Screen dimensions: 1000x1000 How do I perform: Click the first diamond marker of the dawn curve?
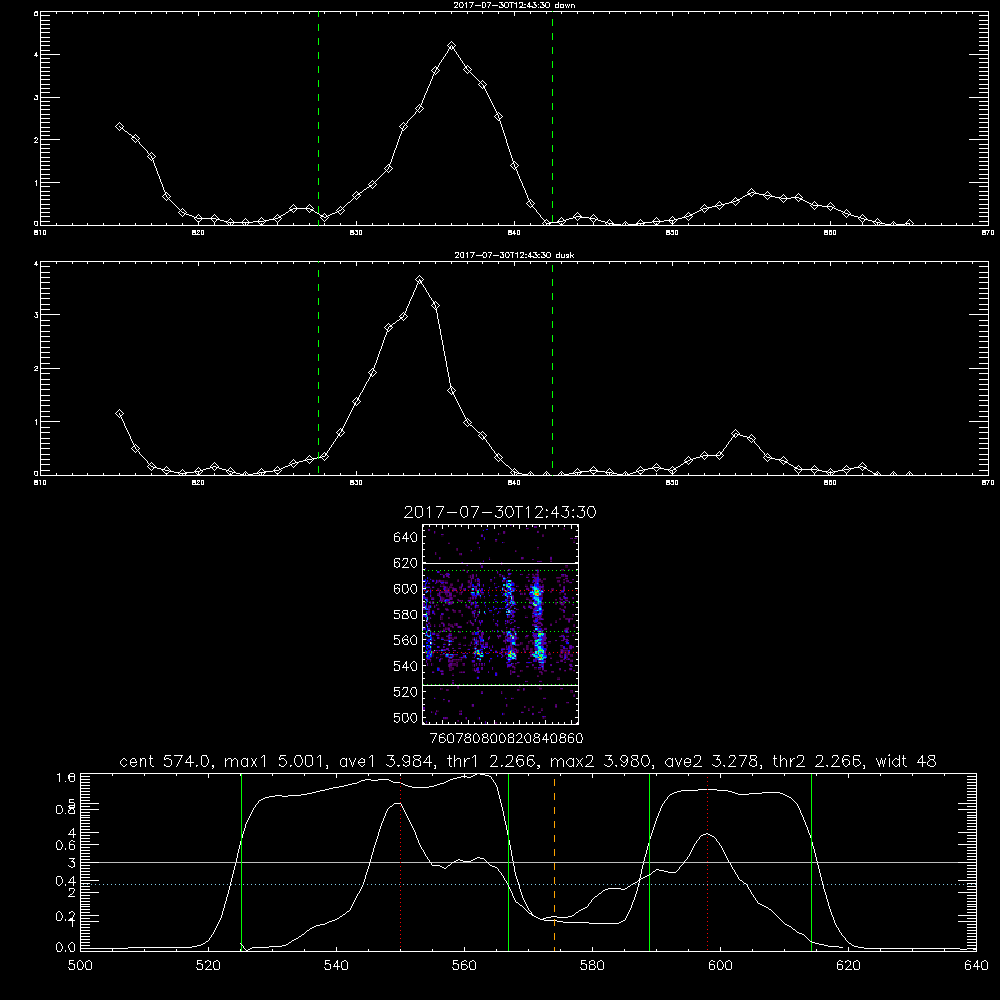(x=119, y=127)
